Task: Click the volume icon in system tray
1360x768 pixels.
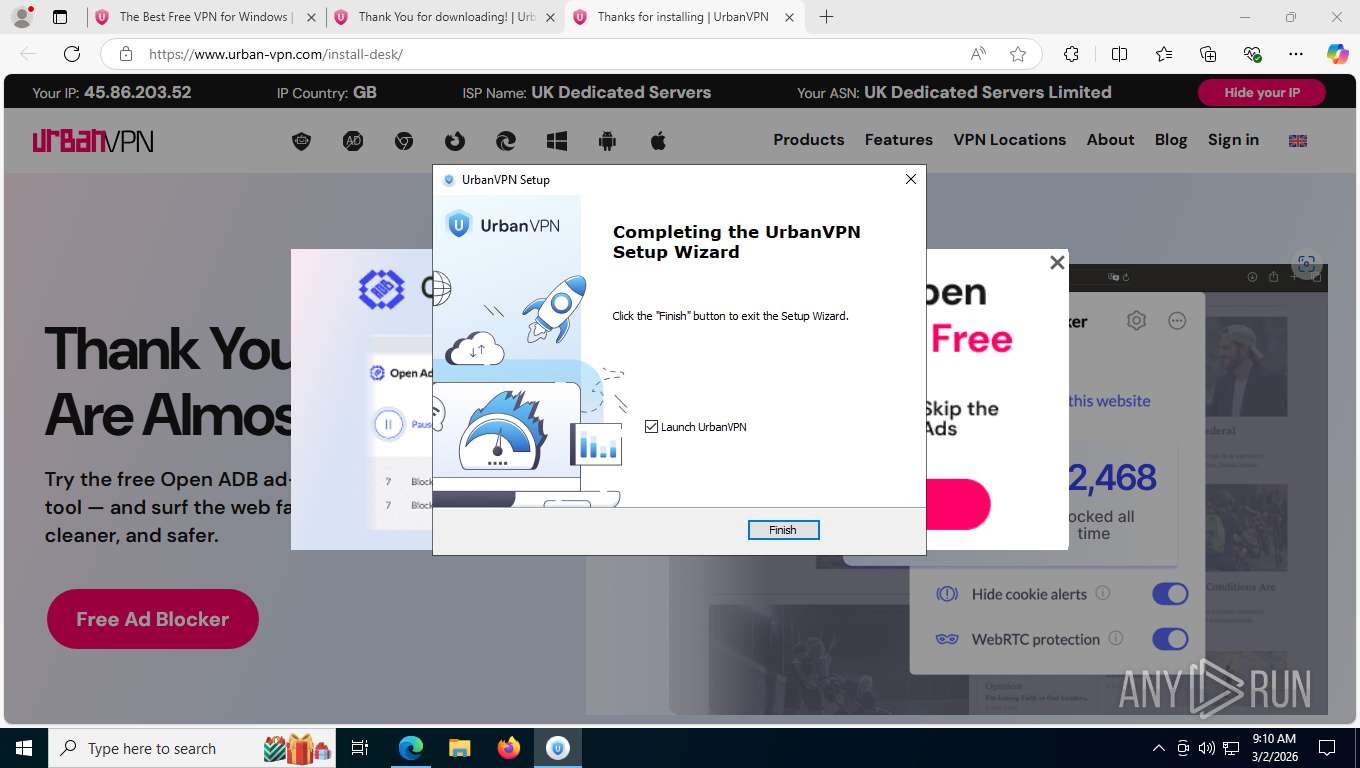Action: [x=1207, y=748]
